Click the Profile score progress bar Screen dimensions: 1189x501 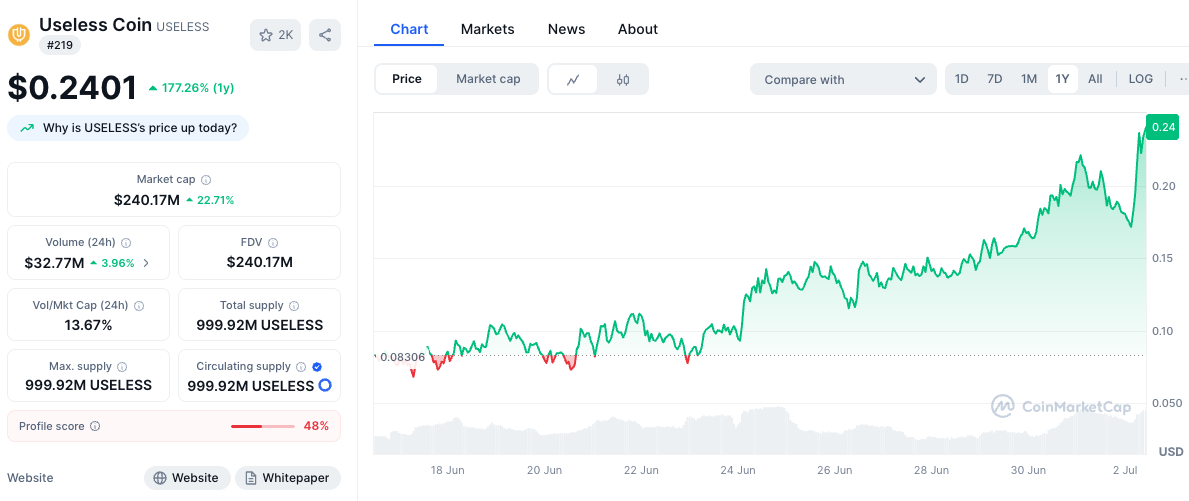pos(262,426)
